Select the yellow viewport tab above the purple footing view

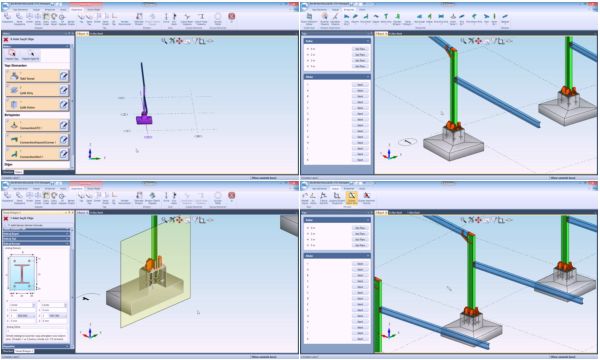coord(82,34)
